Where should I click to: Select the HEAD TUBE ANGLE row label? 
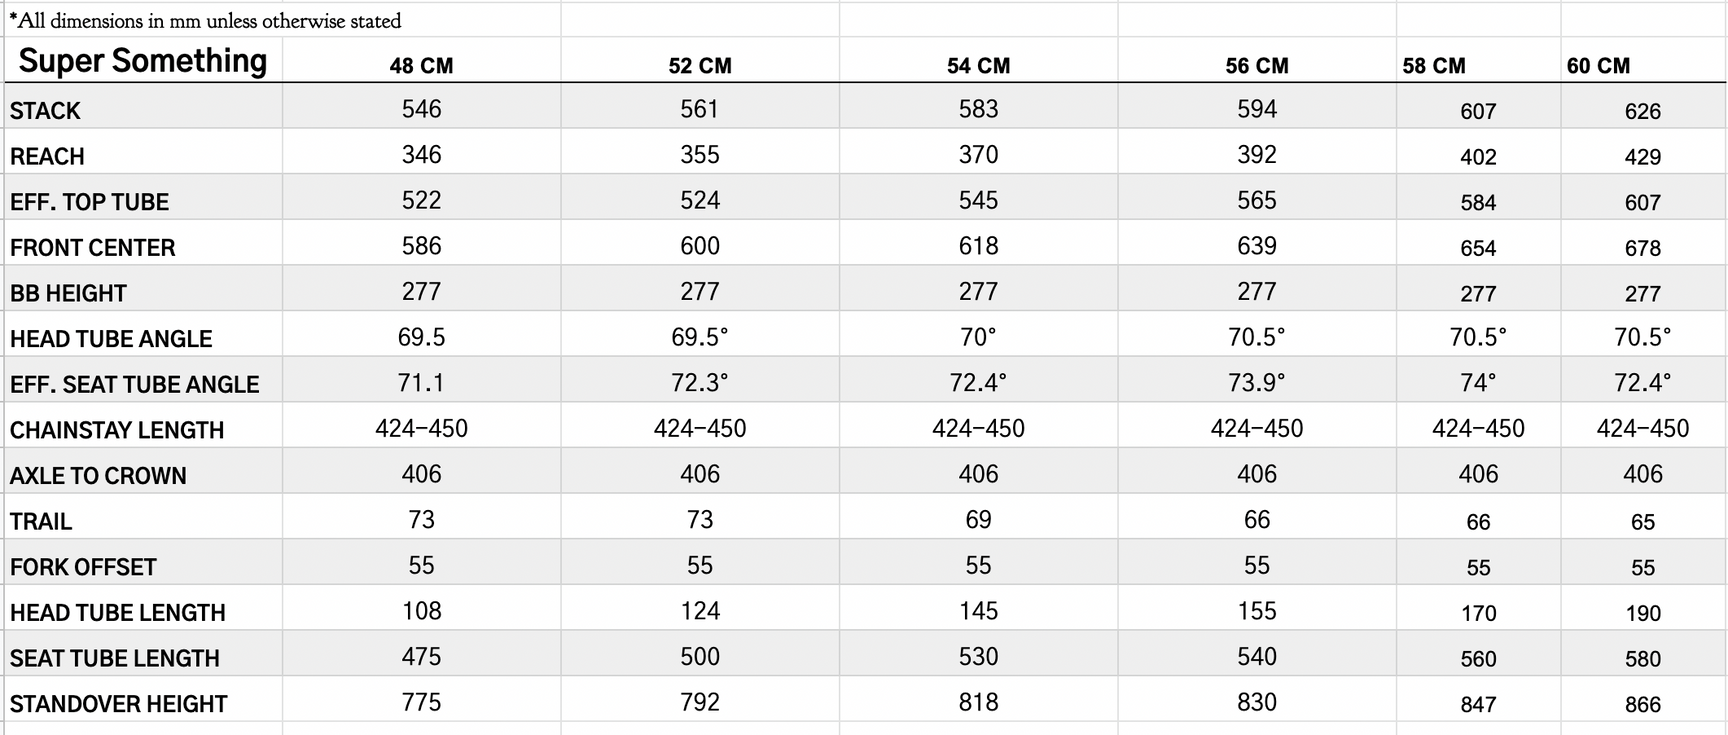pyautogui.click(x=111, y=339)
